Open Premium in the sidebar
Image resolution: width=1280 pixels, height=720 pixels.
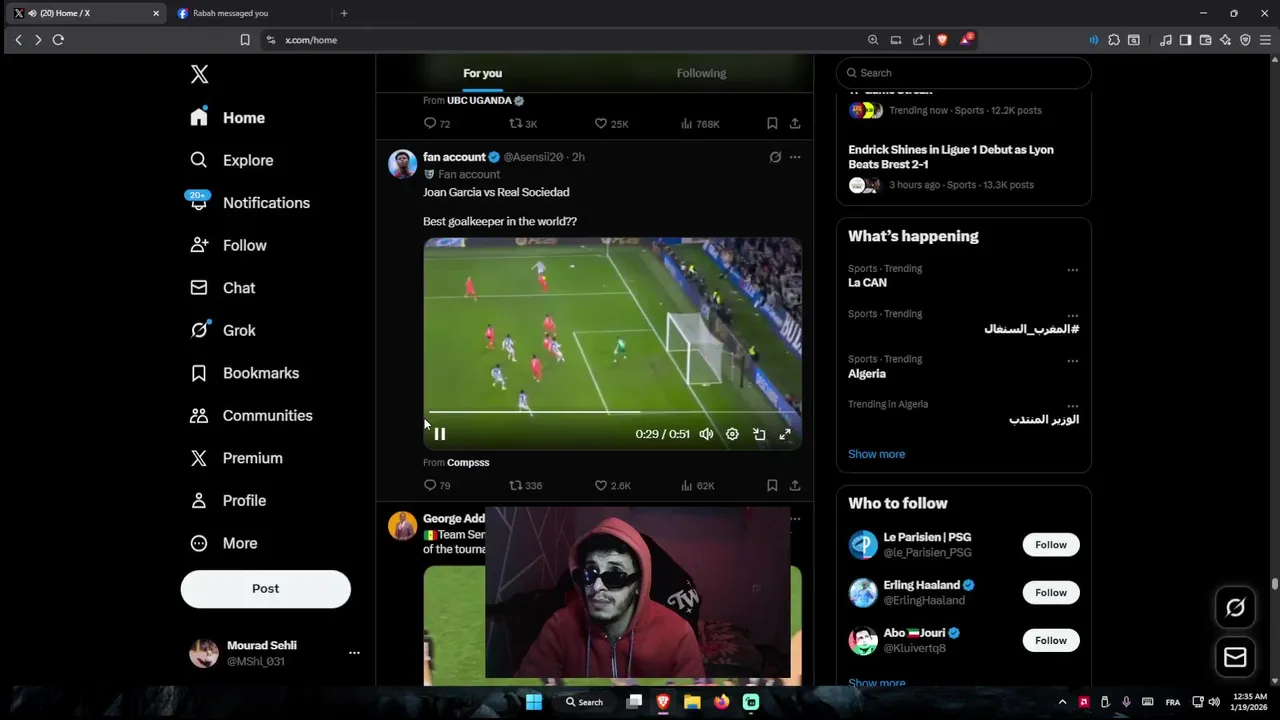(237, 458)
